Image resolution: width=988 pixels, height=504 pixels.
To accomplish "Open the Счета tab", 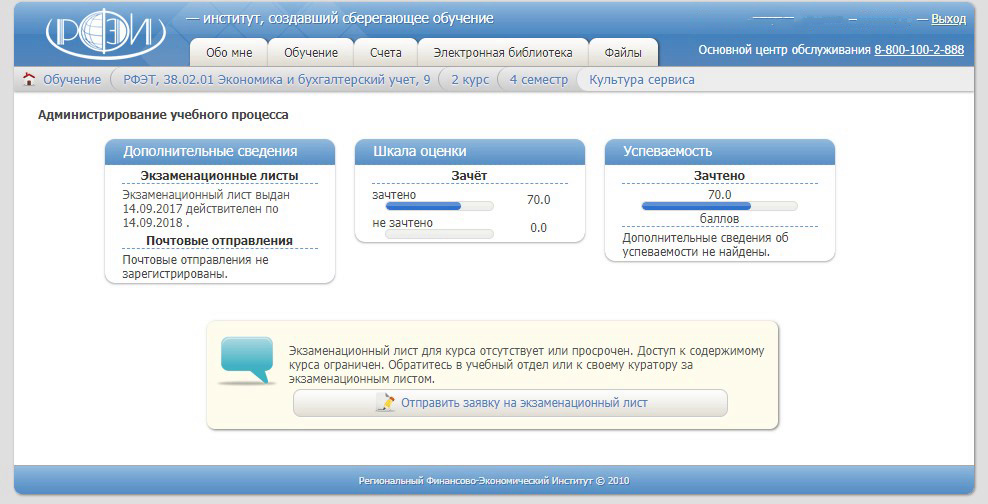I will 385,53.
